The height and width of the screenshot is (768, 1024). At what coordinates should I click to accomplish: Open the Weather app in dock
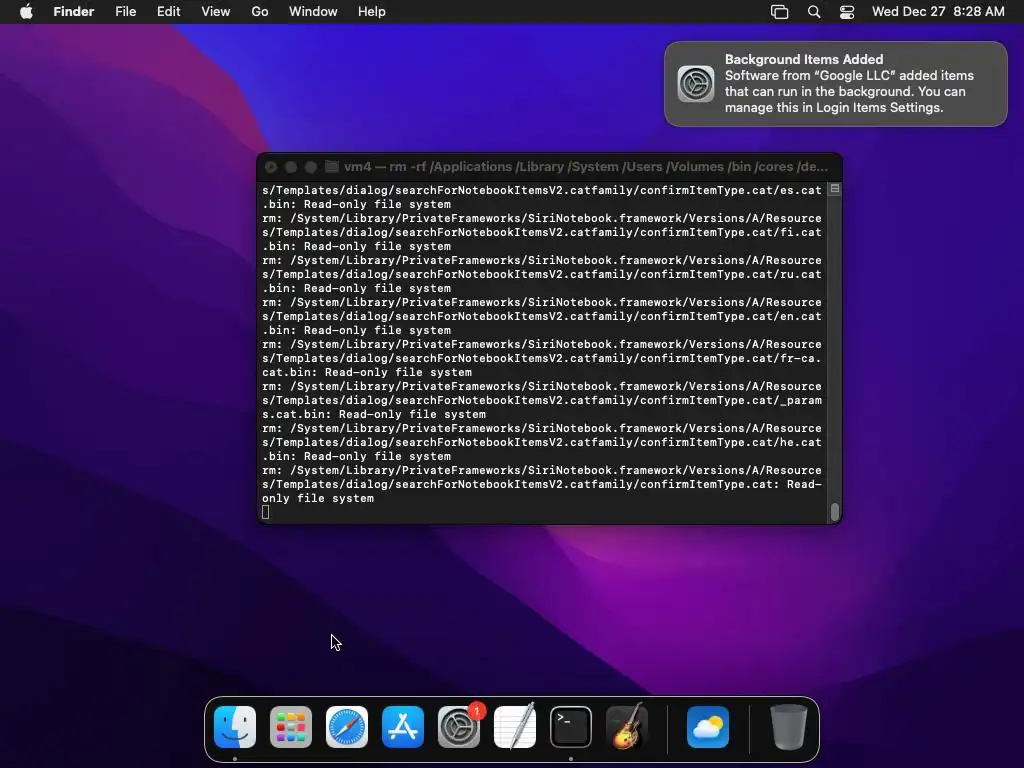point(708,727)
